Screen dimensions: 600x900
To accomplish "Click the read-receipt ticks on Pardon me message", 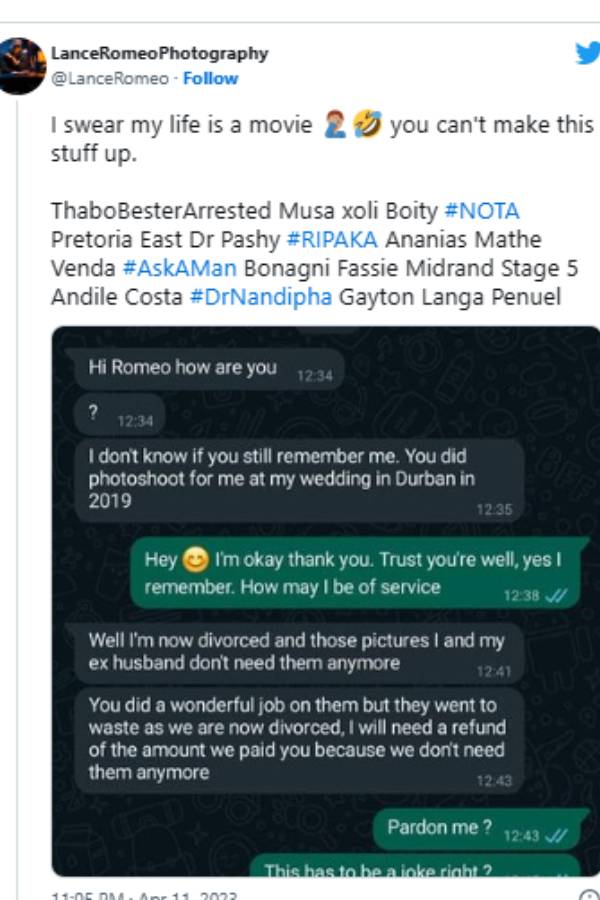I will [x=556, y=835].
